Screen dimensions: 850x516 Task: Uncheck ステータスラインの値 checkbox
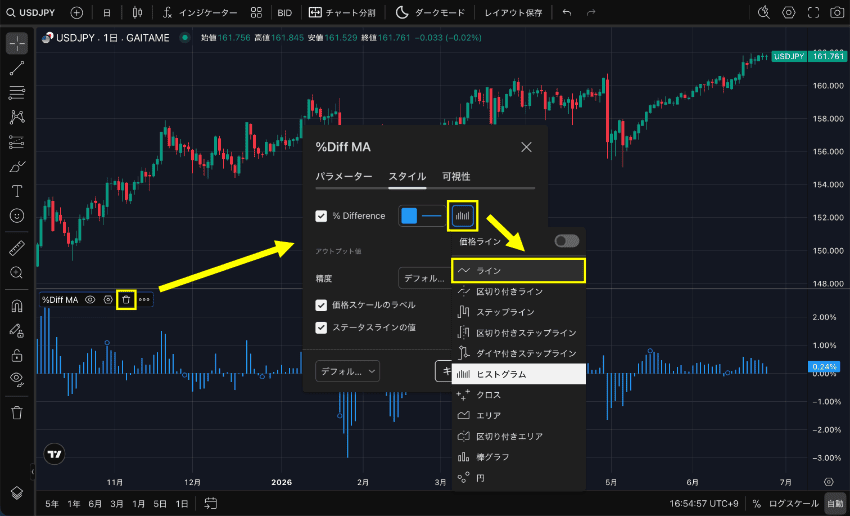tap(321, 327)
